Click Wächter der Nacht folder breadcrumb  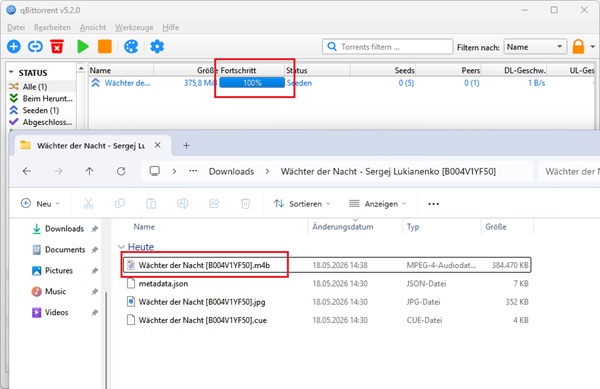[388, 171]
